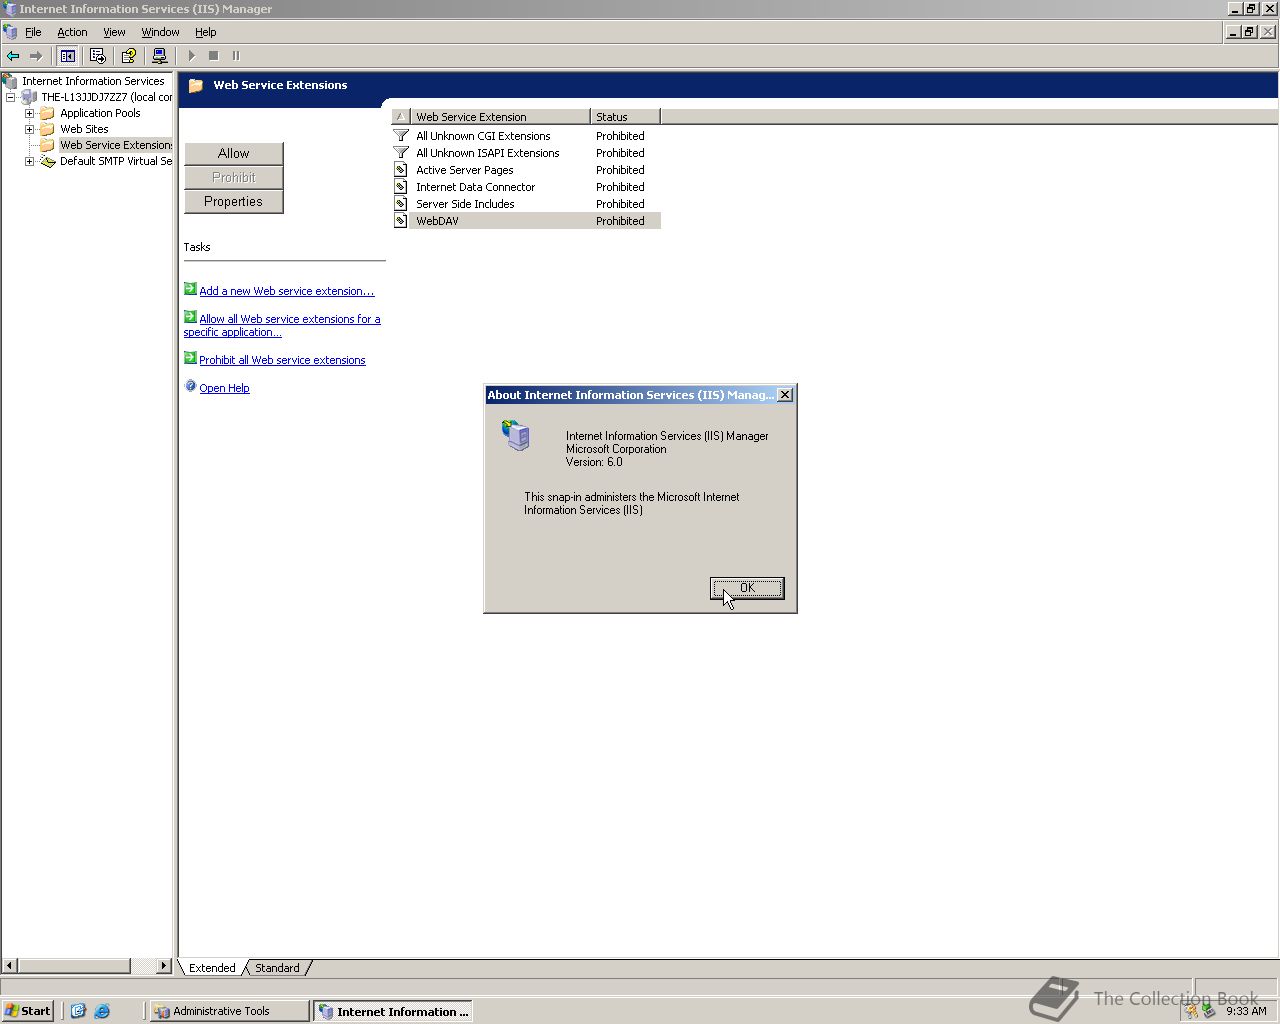Open the Start menu
This screenshot has height=1024, width=1280.
[x=28, y=1011]
